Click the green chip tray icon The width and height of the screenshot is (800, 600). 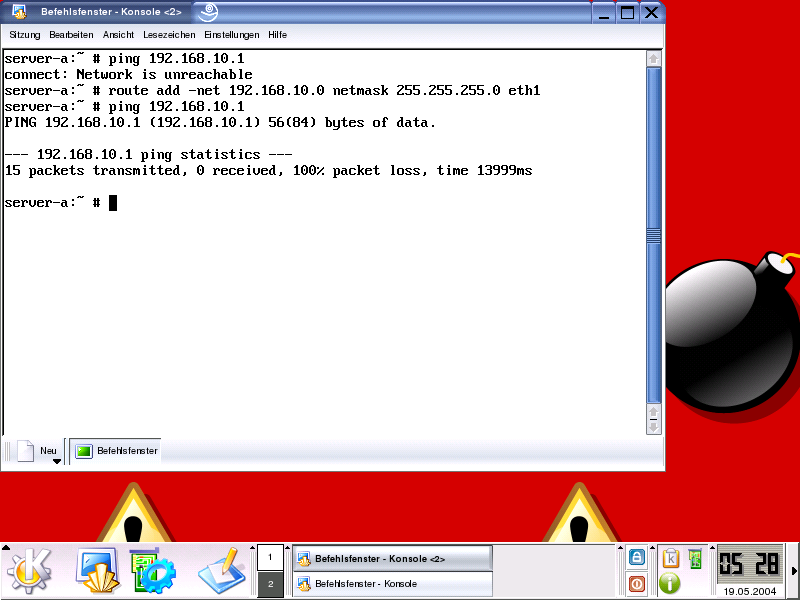(x=695, y=558)
